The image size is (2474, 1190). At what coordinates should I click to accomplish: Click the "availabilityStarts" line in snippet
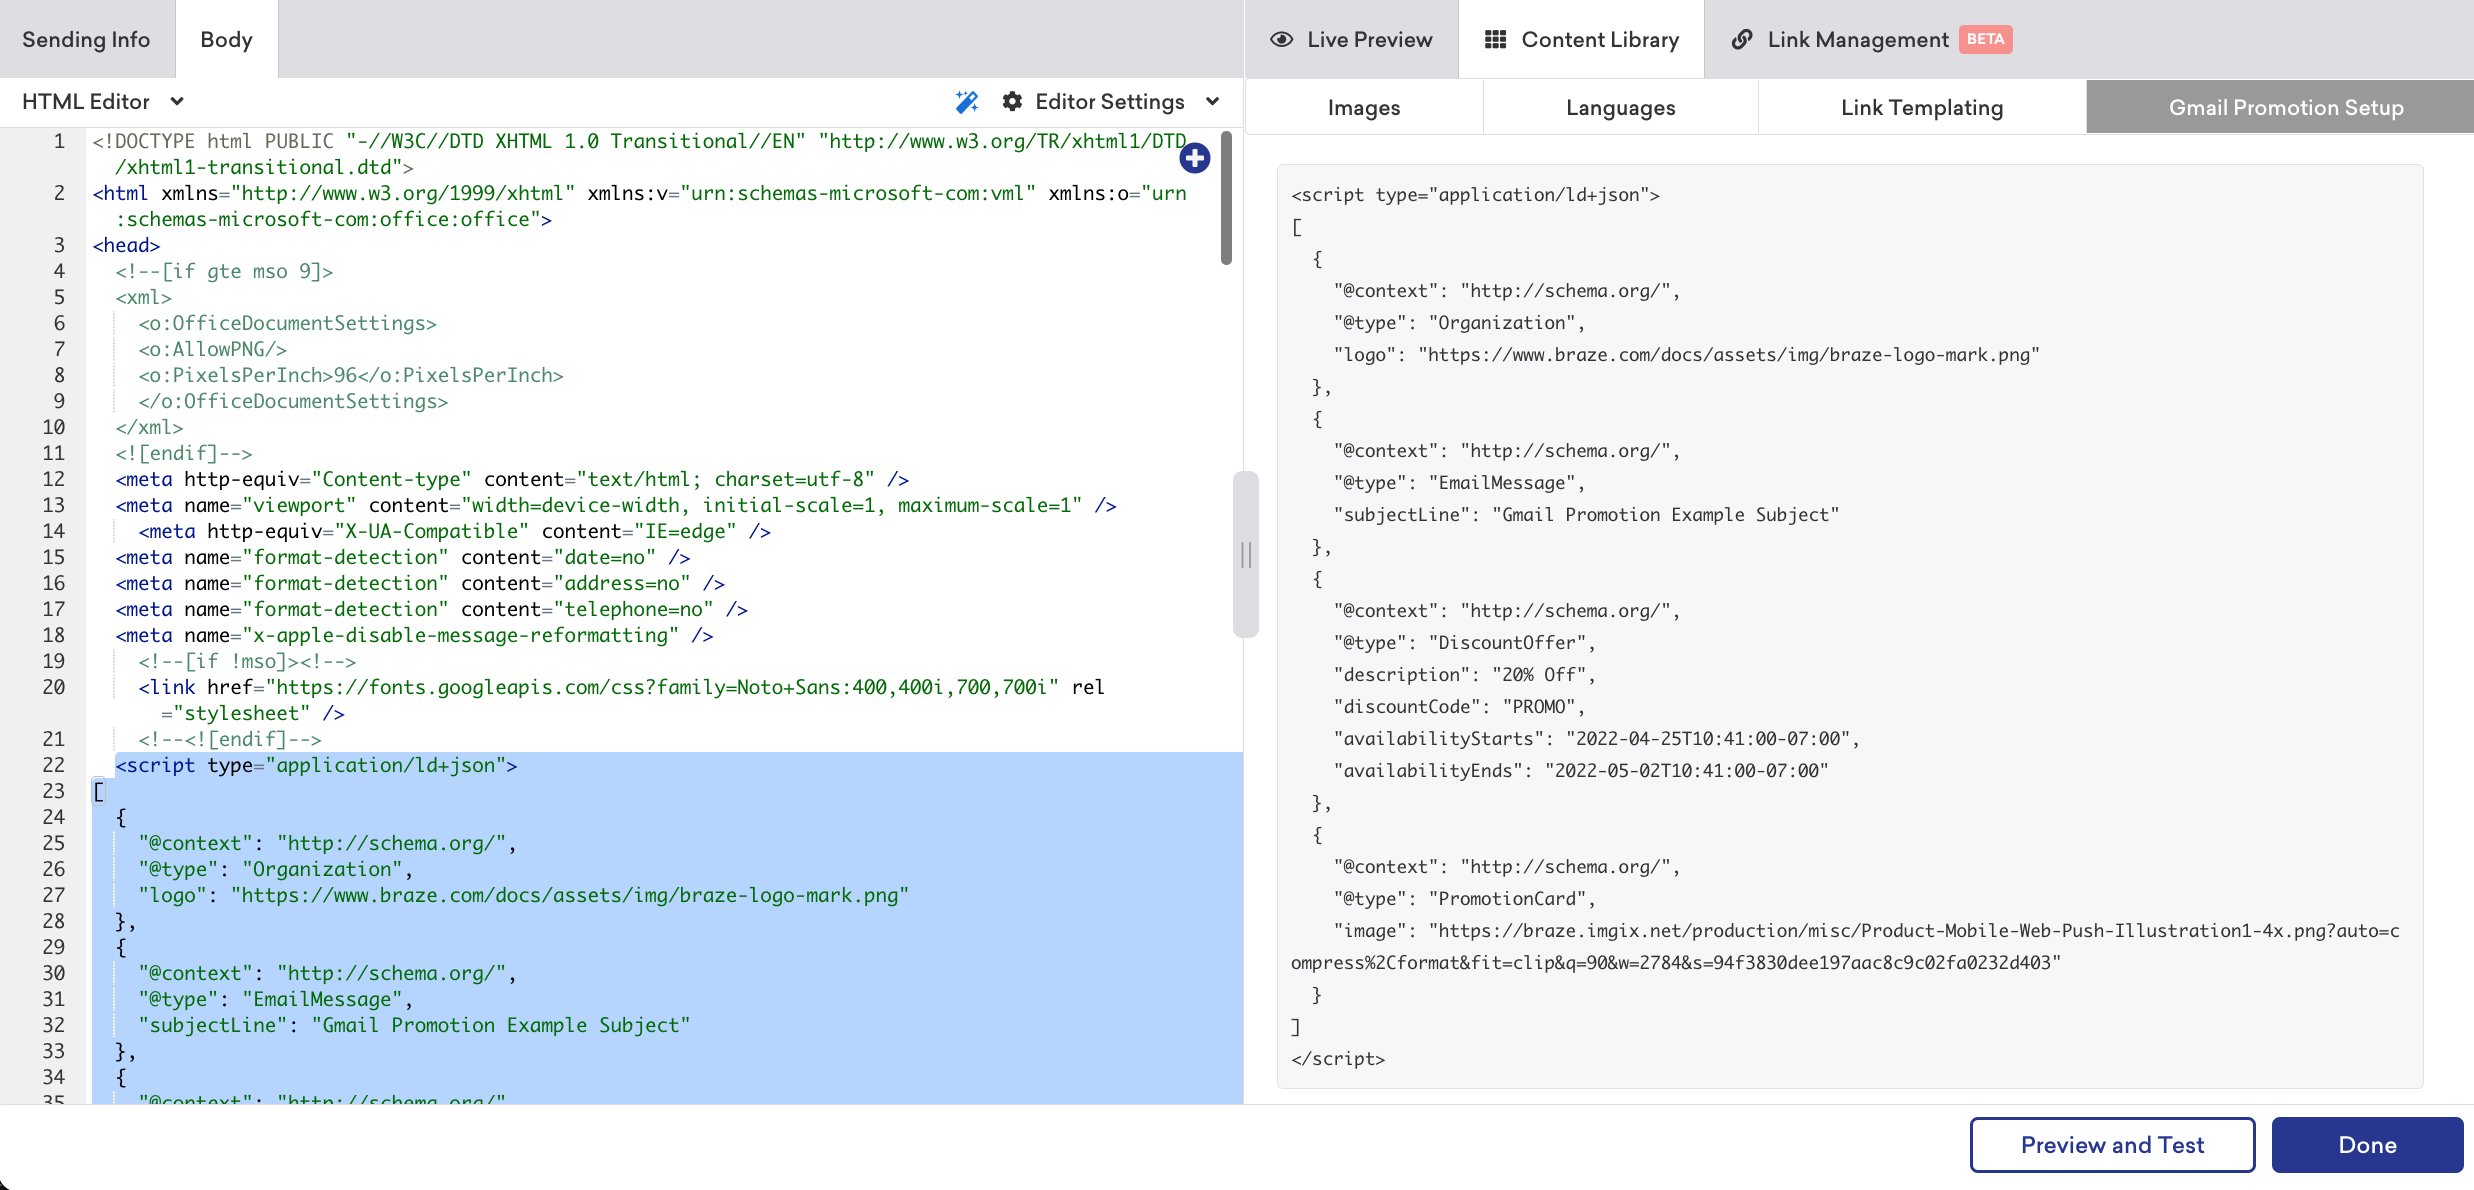(1597, 739)
